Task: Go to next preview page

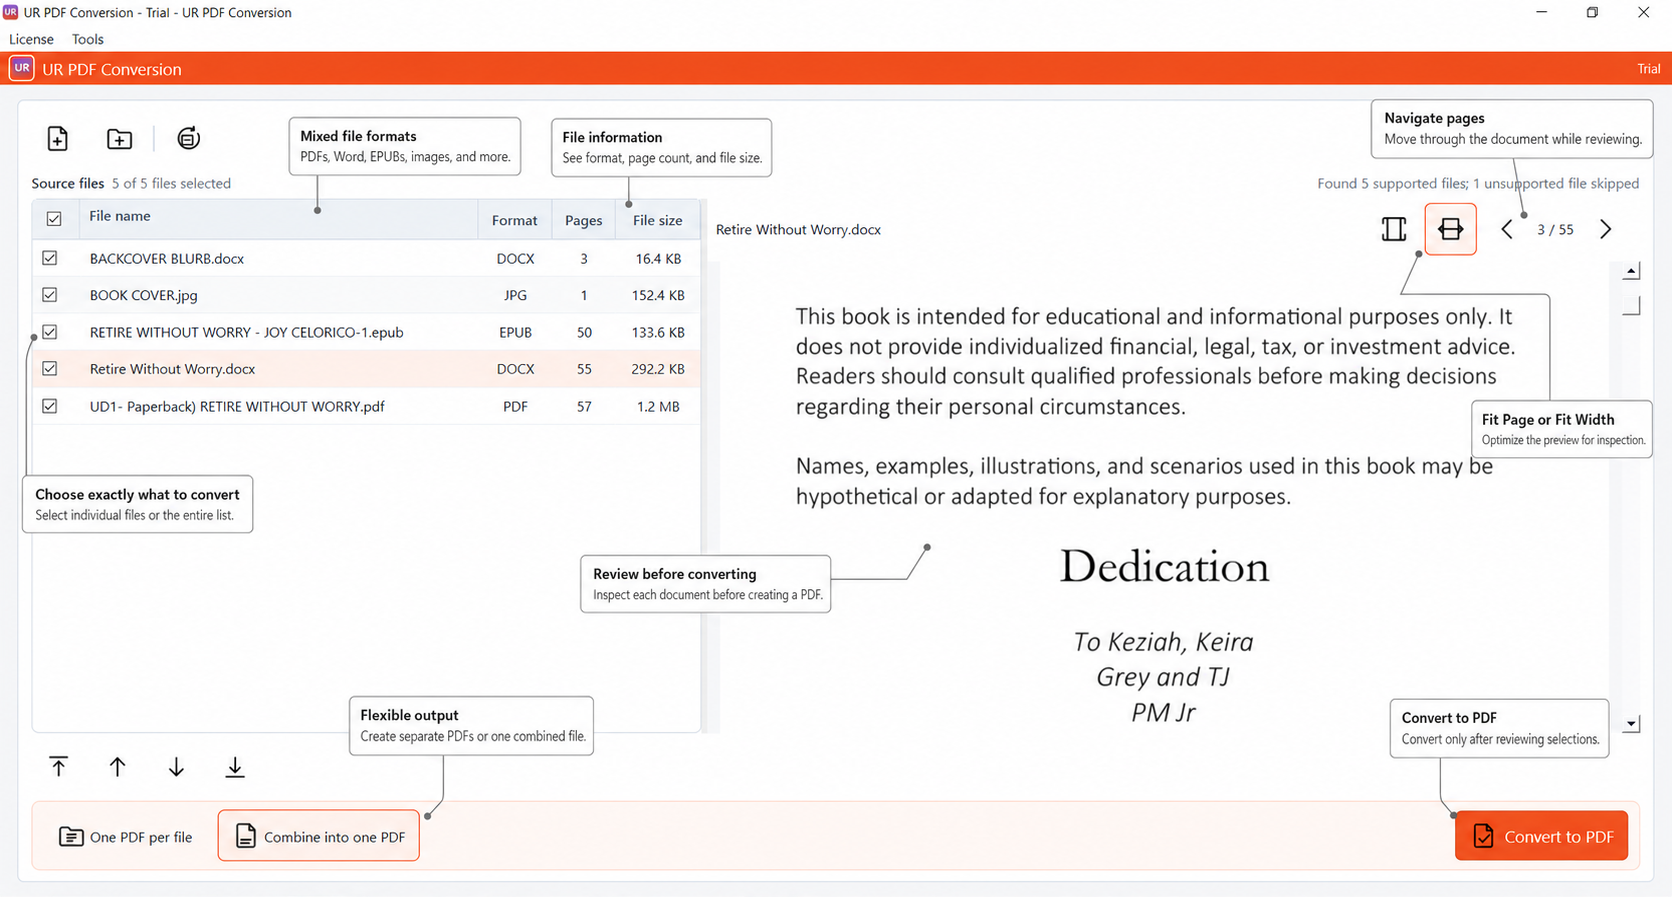Action: pyautogui.click(x=1605, y=229)
